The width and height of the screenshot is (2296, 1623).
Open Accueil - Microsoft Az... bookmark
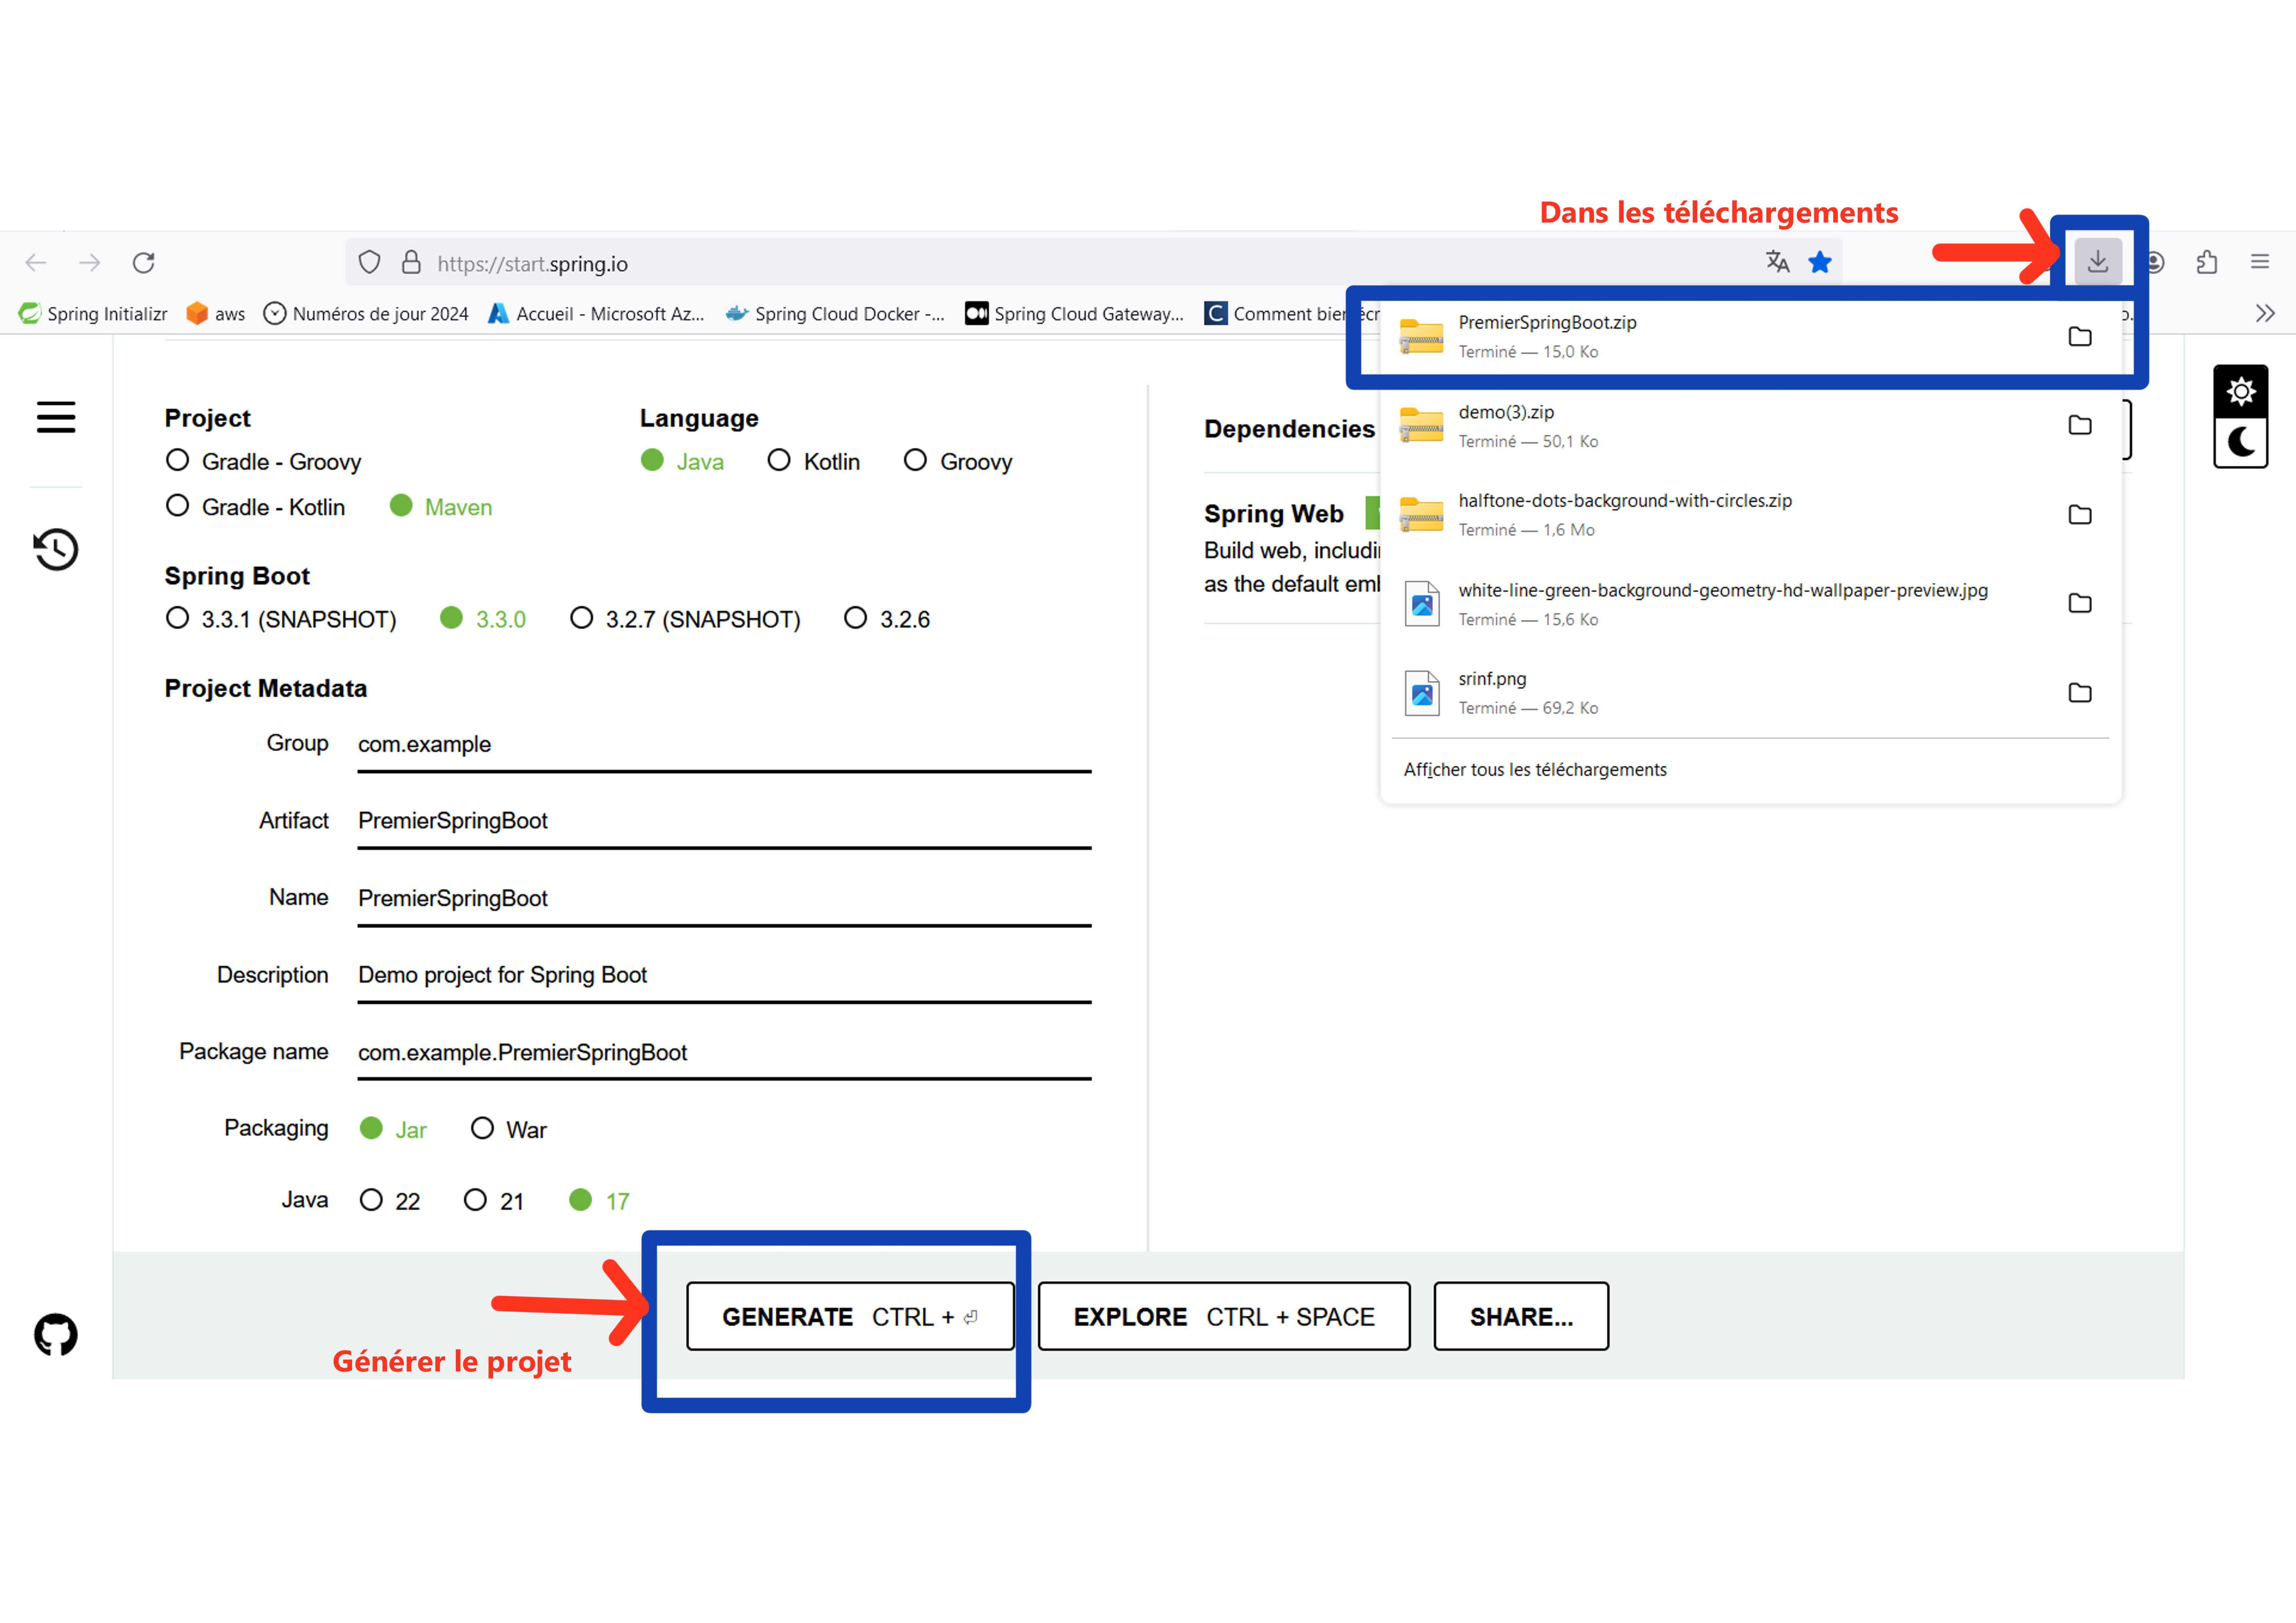pyautogui.click(x=596, y=314)
